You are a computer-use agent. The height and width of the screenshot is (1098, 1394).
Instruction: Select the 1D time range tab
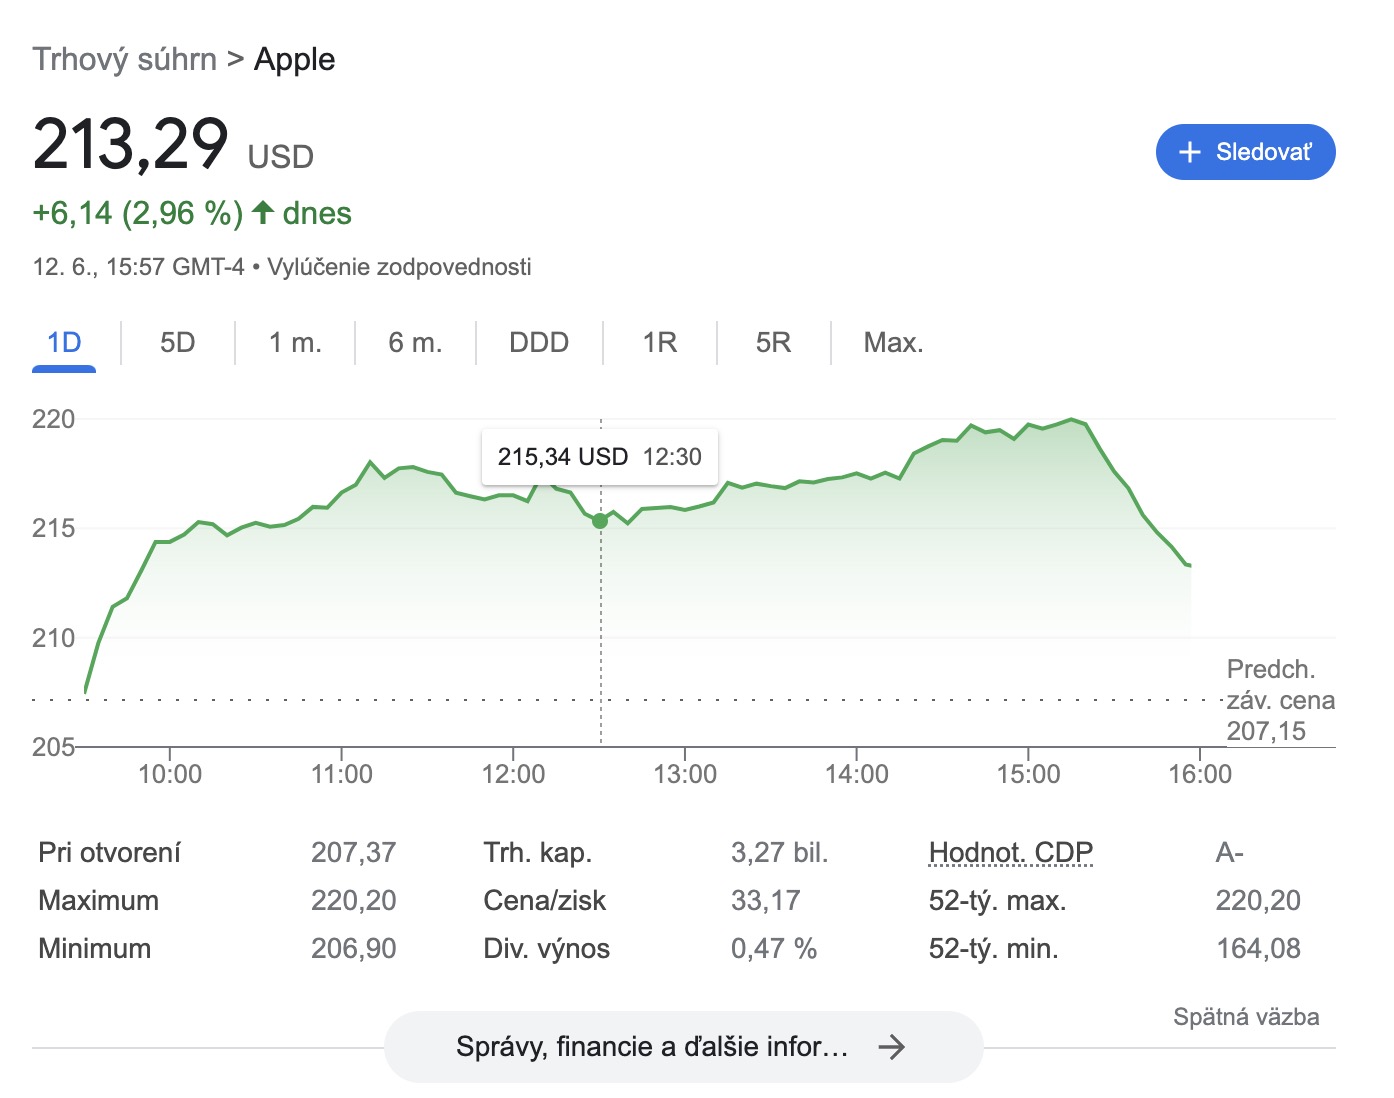click(x=64, y=343)
